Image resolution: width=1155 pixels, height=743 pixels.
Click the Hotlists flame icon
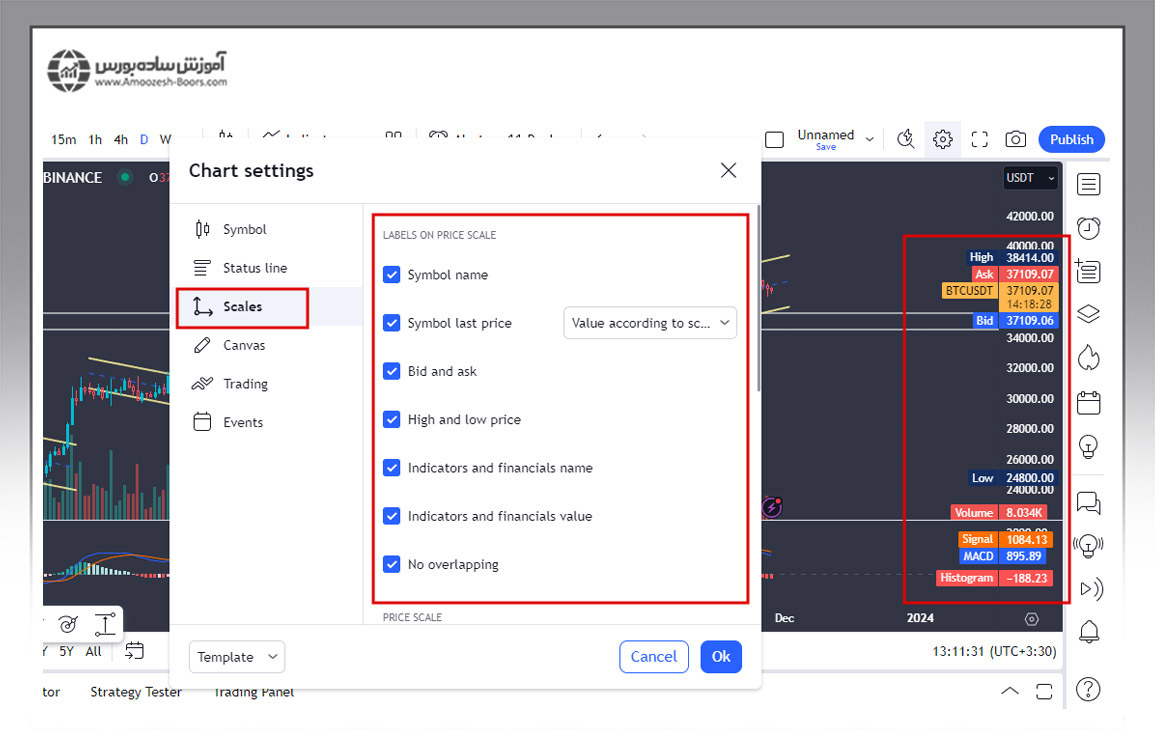click(1089, 357)
